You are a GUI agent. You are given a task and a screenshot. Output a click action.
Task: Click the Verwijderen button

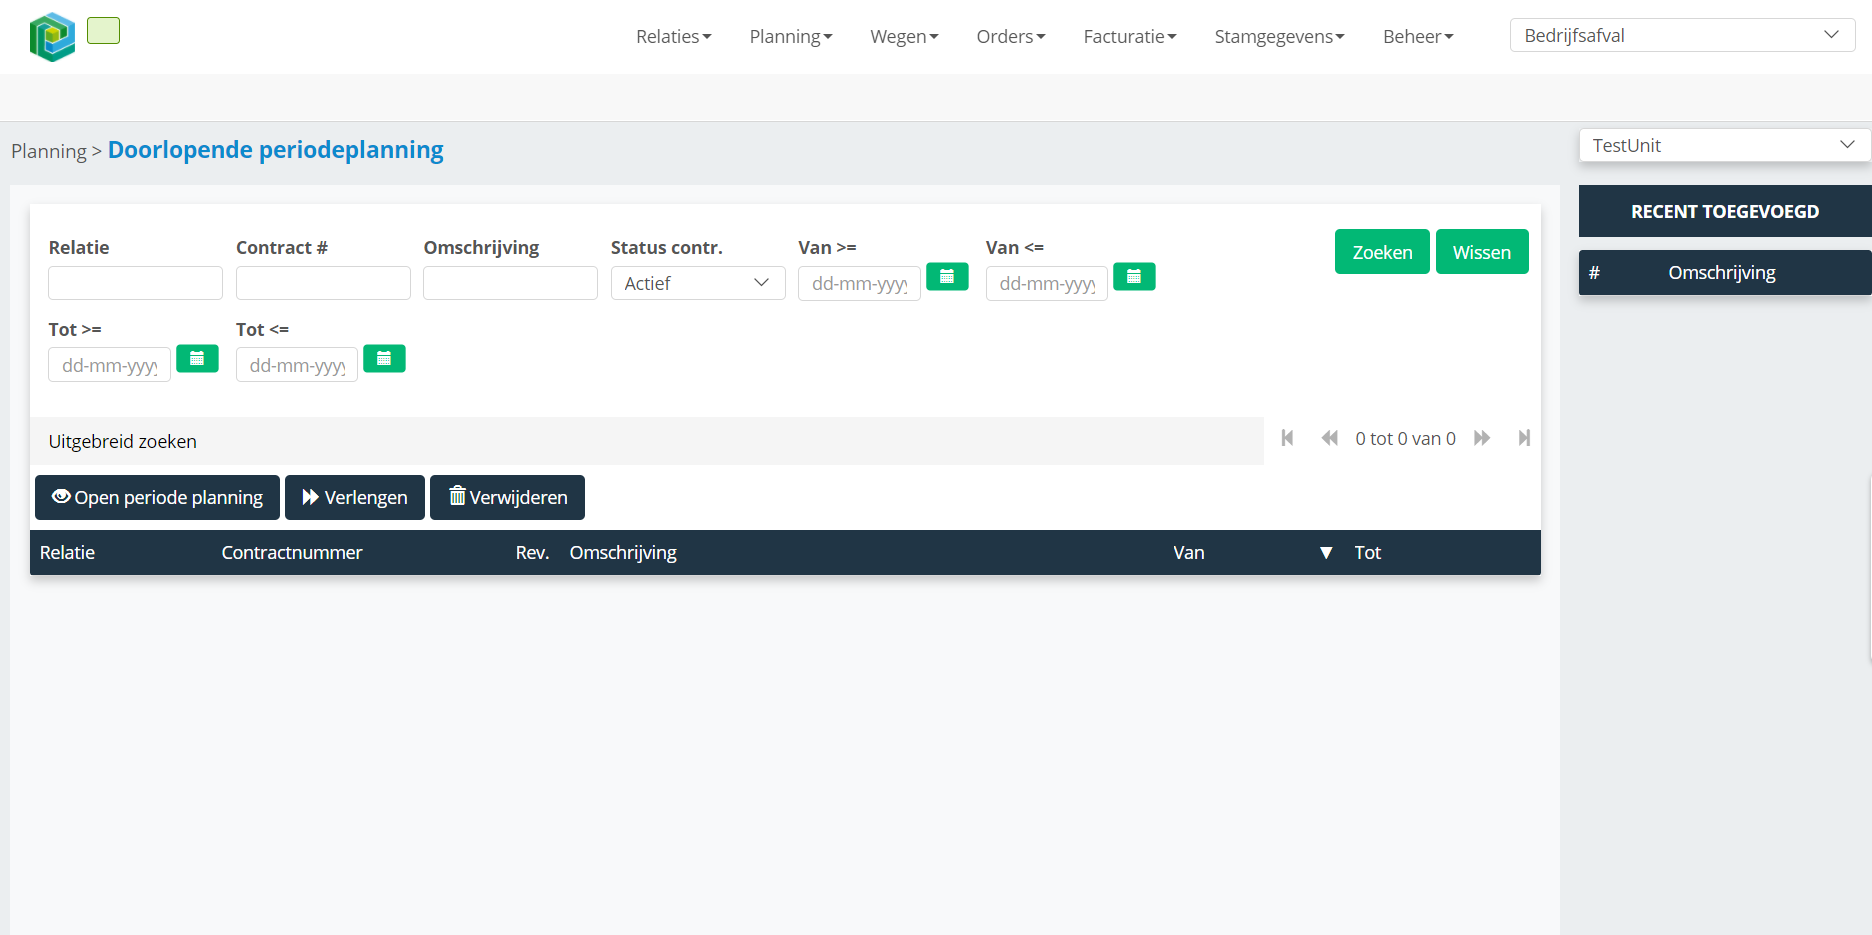[507, 497]
